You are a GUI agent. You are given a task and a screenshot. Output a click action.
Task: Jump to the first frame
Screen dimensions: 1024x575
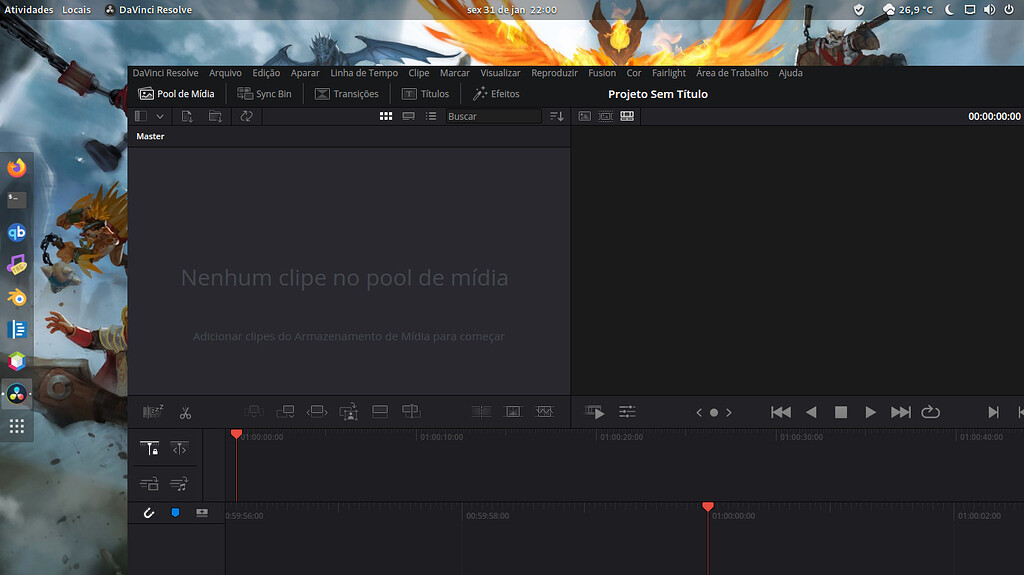[x=780, y=412]
